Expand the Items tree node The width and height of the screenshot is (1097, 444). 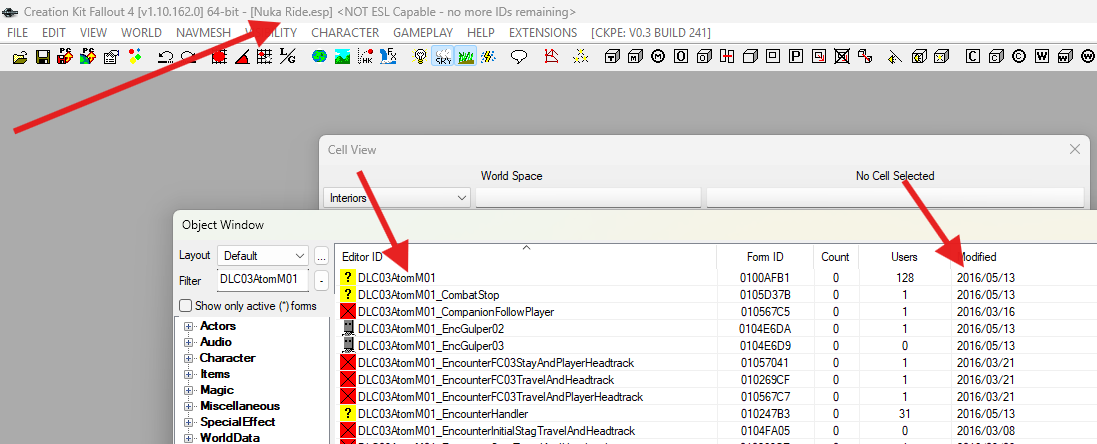coord(187,374)
